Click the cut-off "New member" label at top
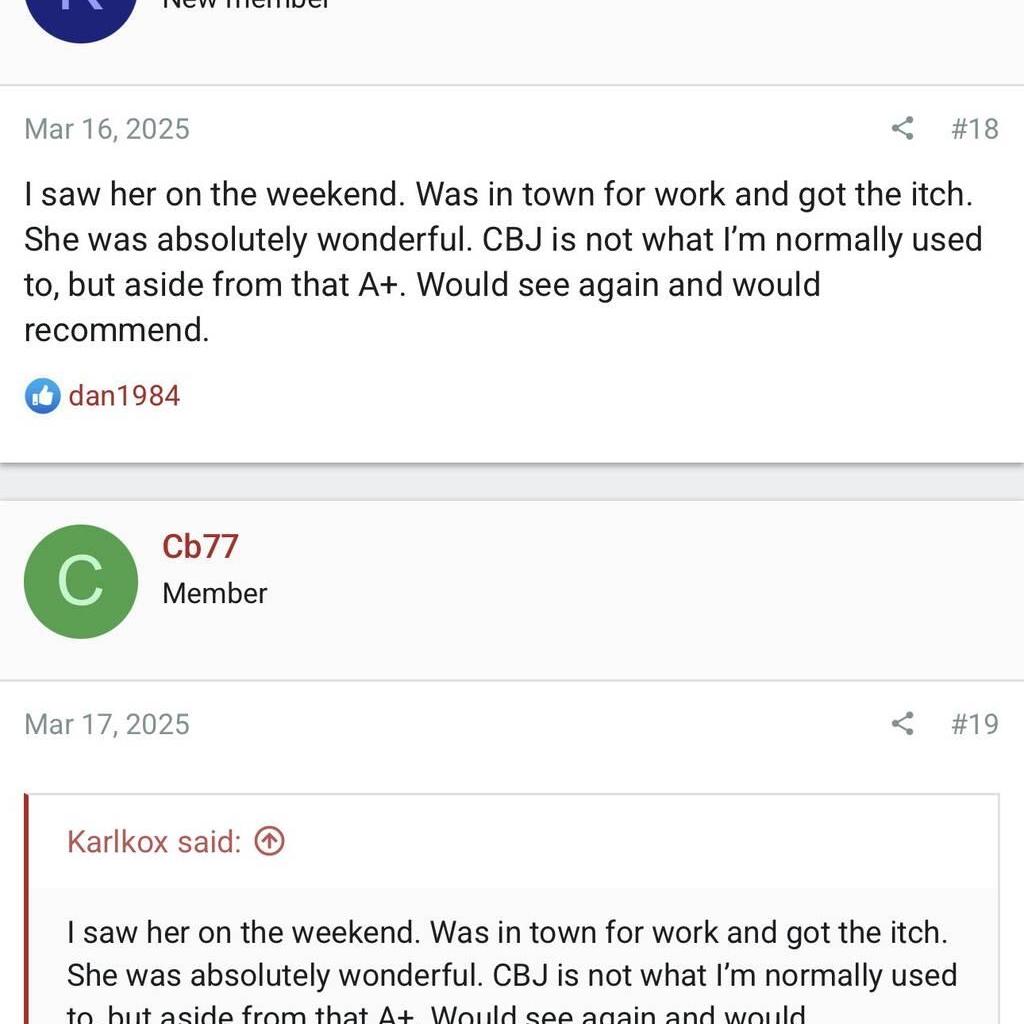 tap(246, 5)
